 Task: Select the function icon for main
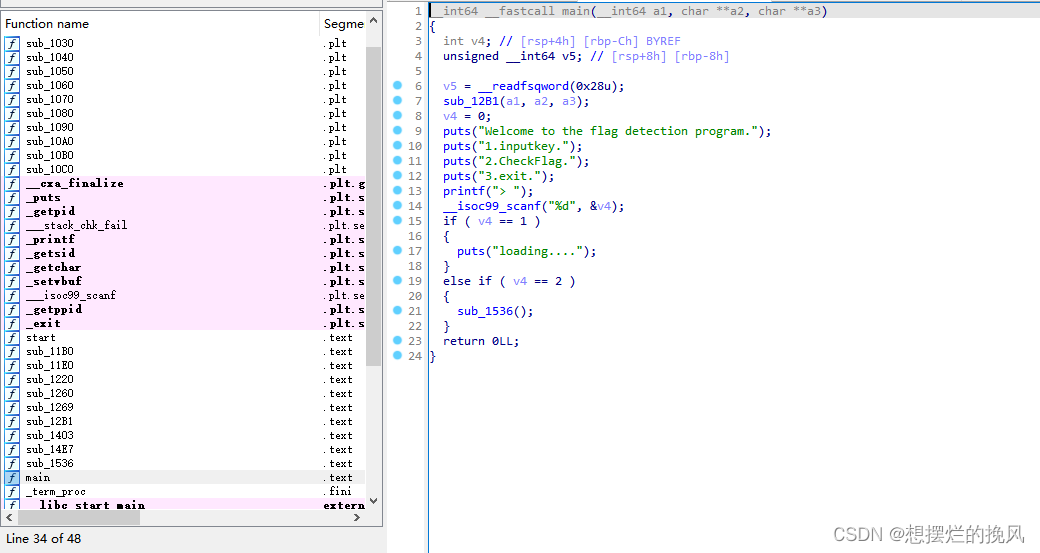pos(12,477)
